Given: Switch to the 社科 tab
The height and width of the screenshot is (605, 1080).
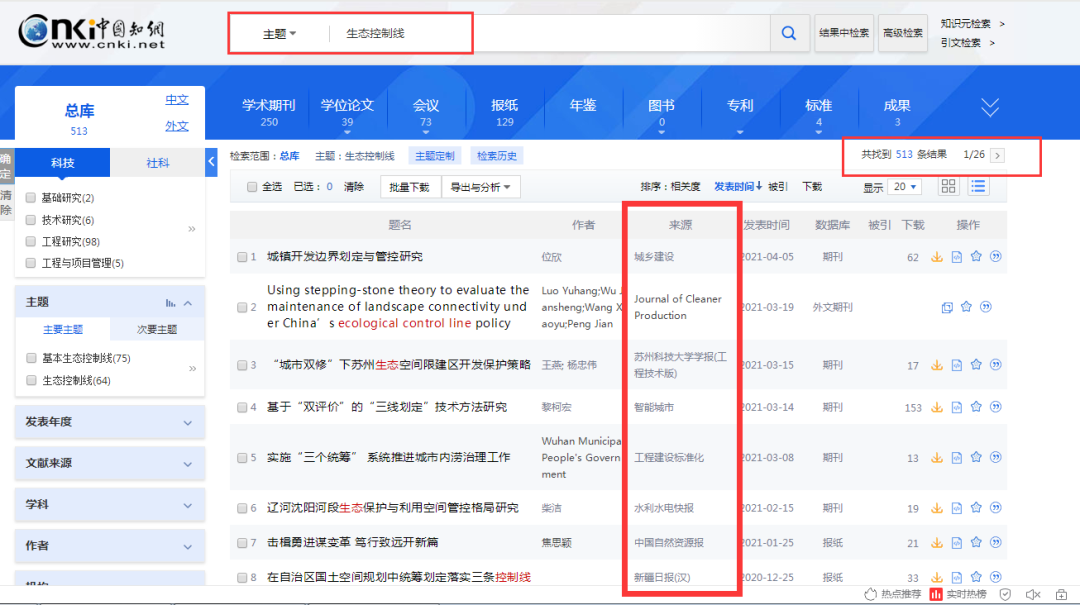Looking at the screenshot, I should (157, 163).
